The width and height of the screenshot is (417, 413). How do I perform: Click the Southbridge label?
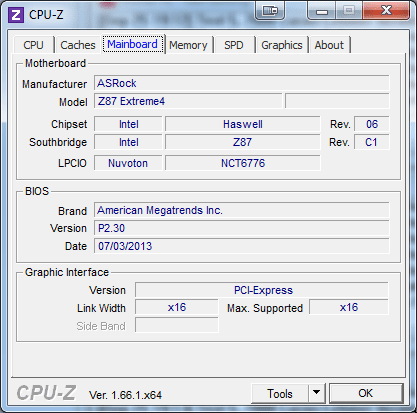point(58,142)
